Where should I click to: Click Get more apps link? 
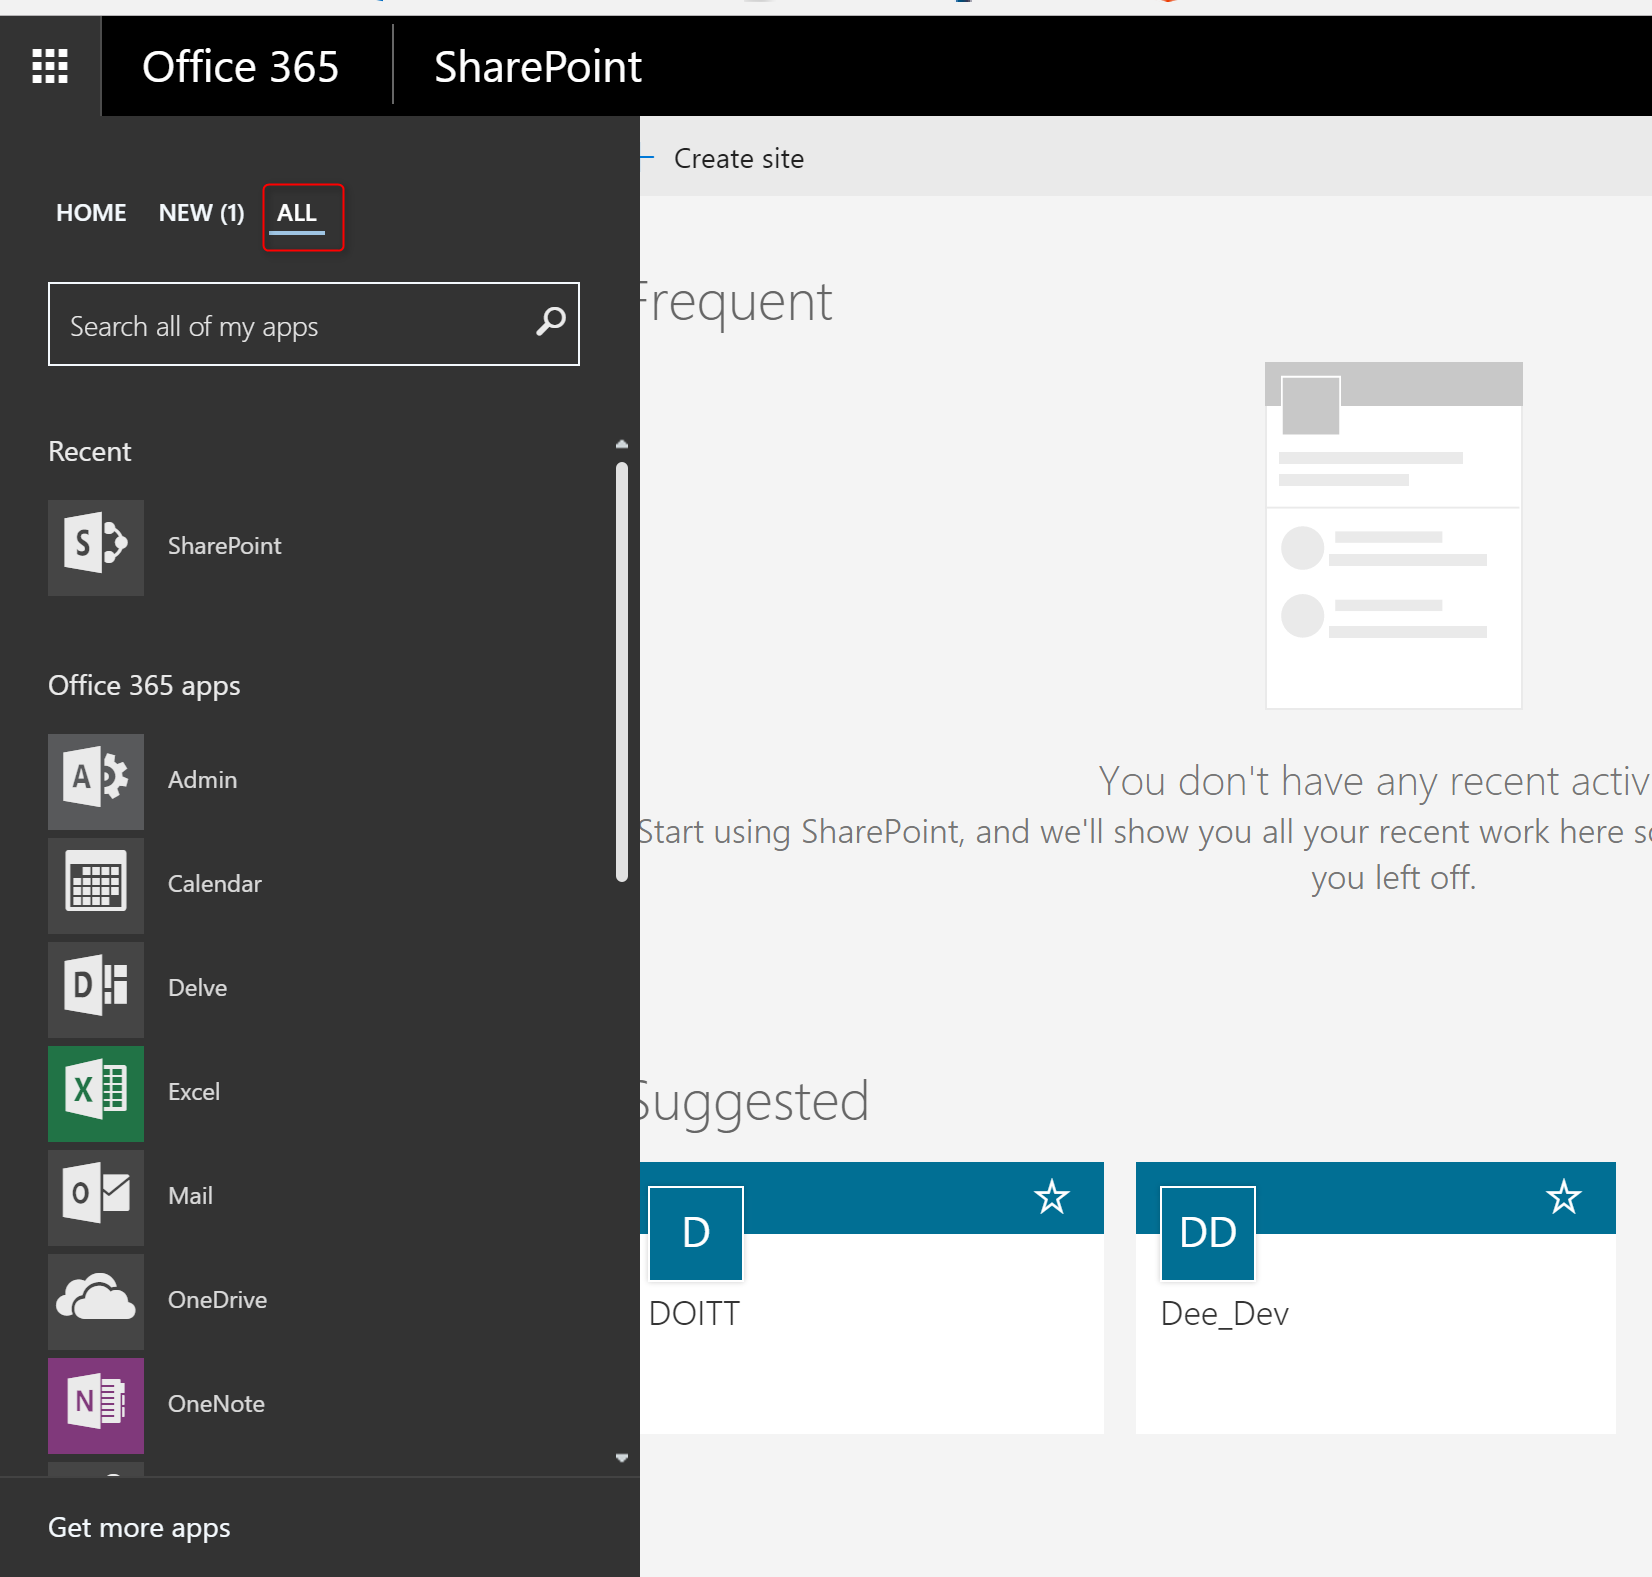[x=139, y=1528]
